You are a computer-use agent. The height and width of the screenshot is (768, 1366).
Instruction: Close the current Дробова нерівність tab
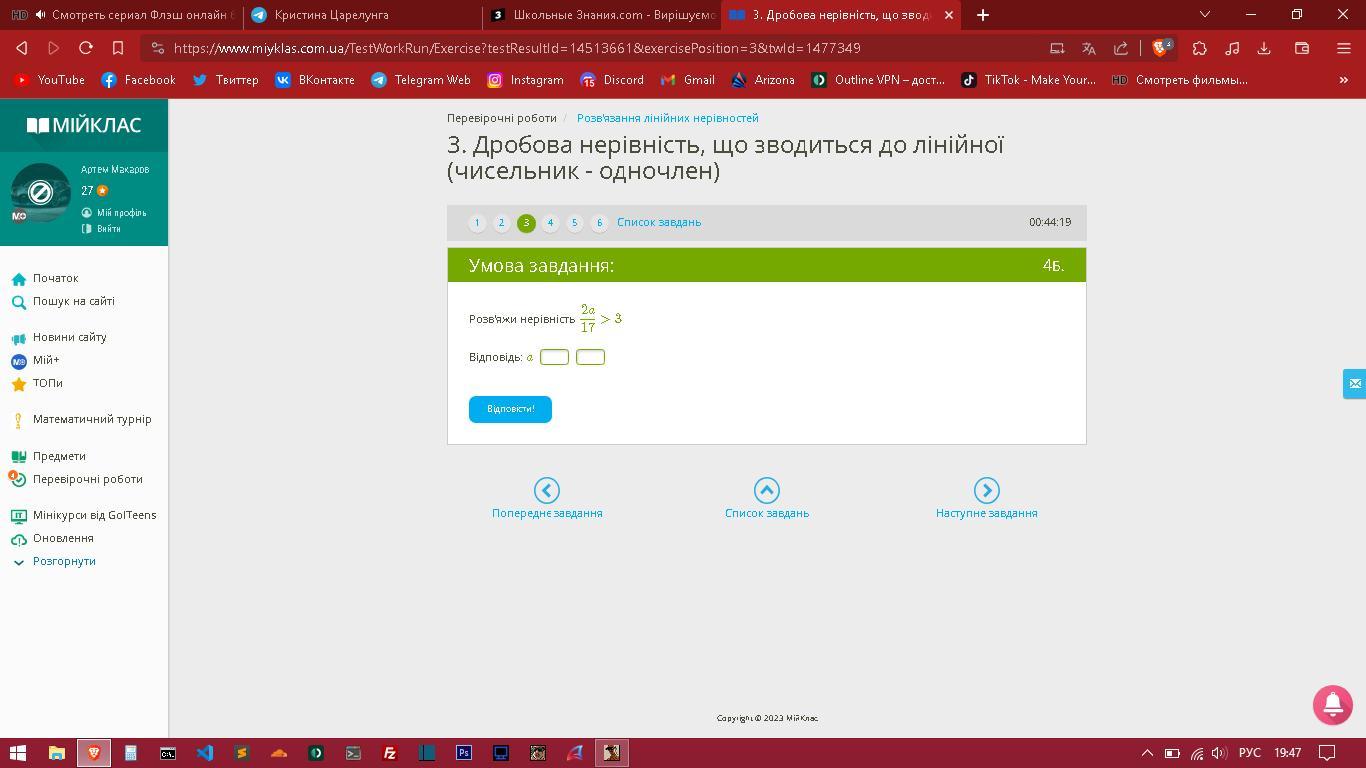(949, 15)
